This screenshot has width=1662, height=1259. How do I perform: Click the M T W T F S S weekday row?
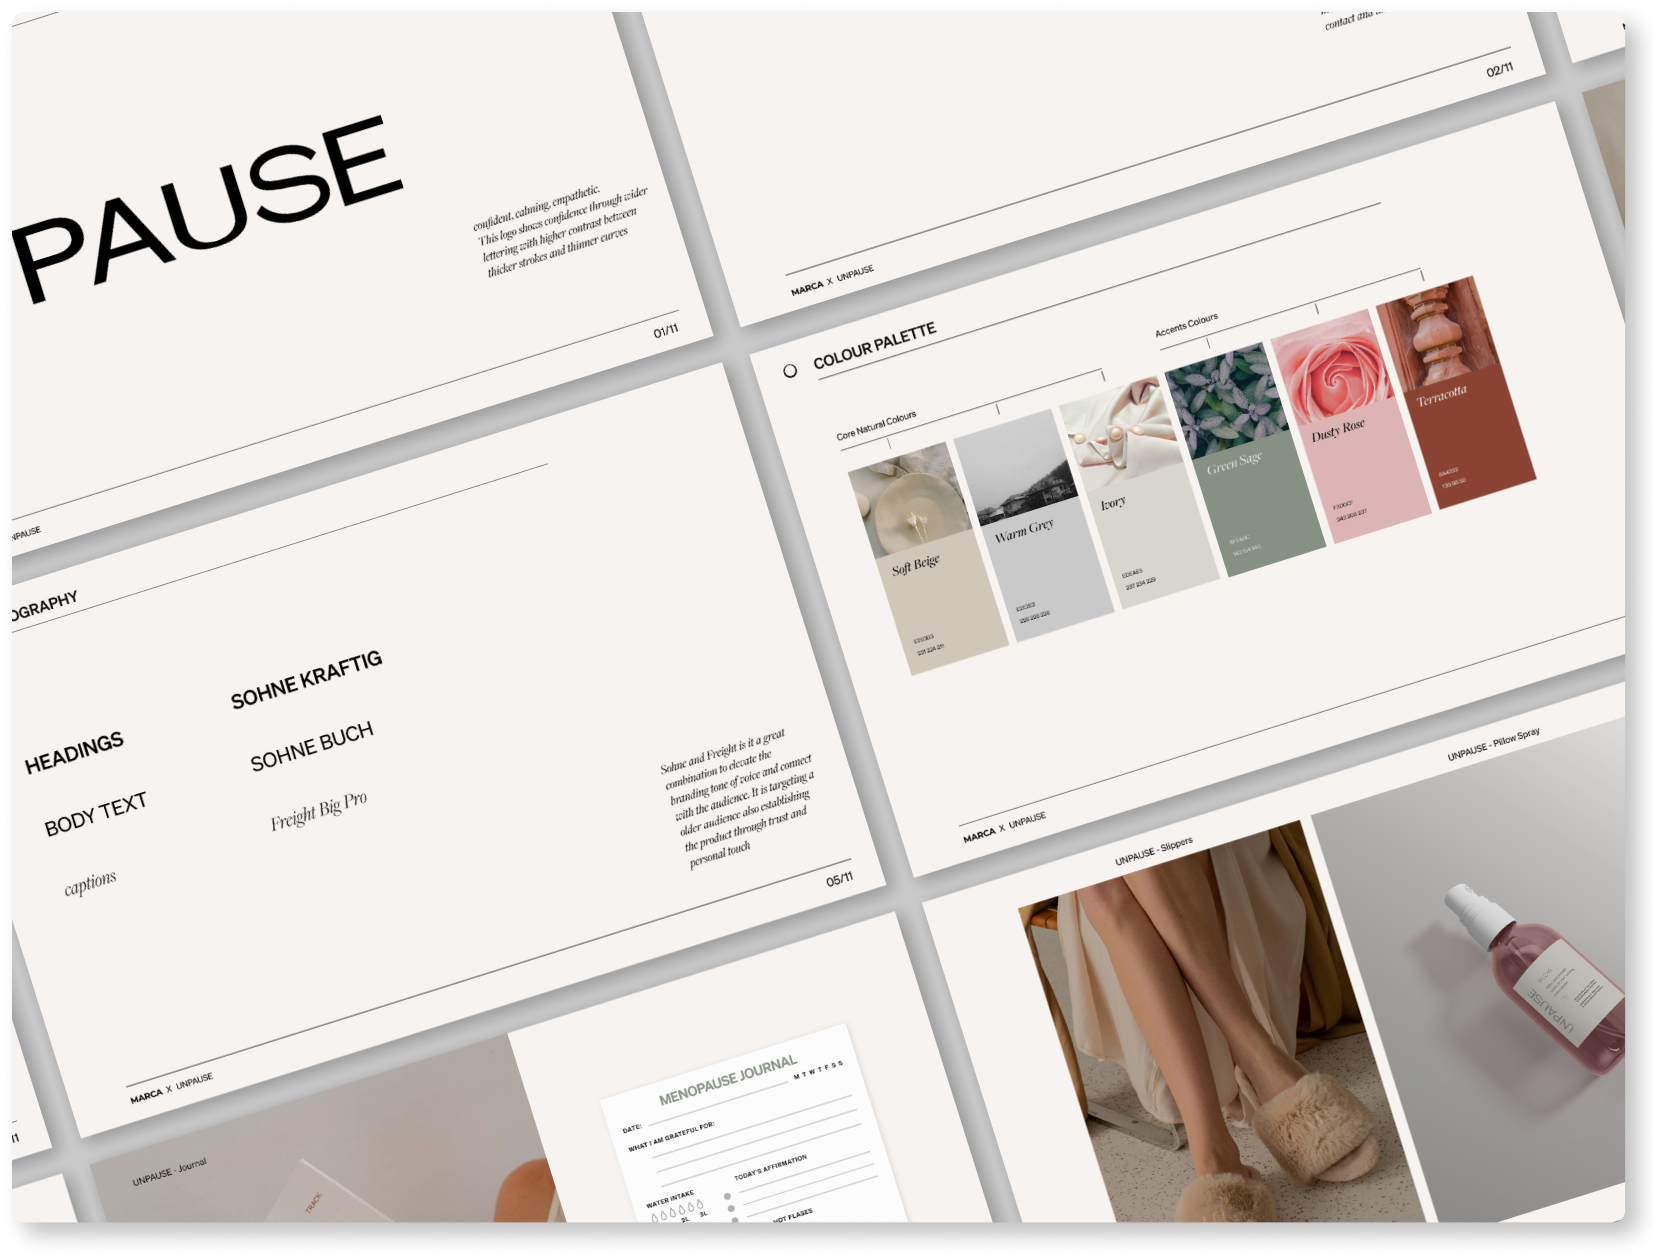point(818,1070)
